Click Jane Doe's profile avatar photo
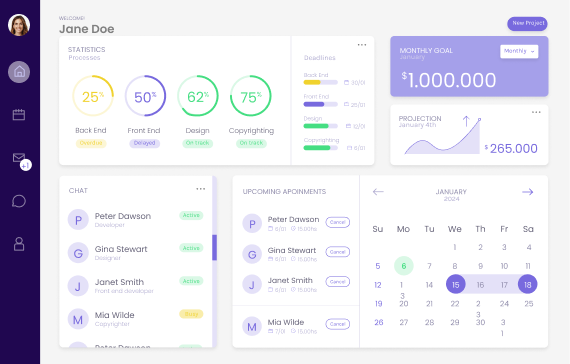The height and width of the screenshot is (364, 570). [19, 25]
